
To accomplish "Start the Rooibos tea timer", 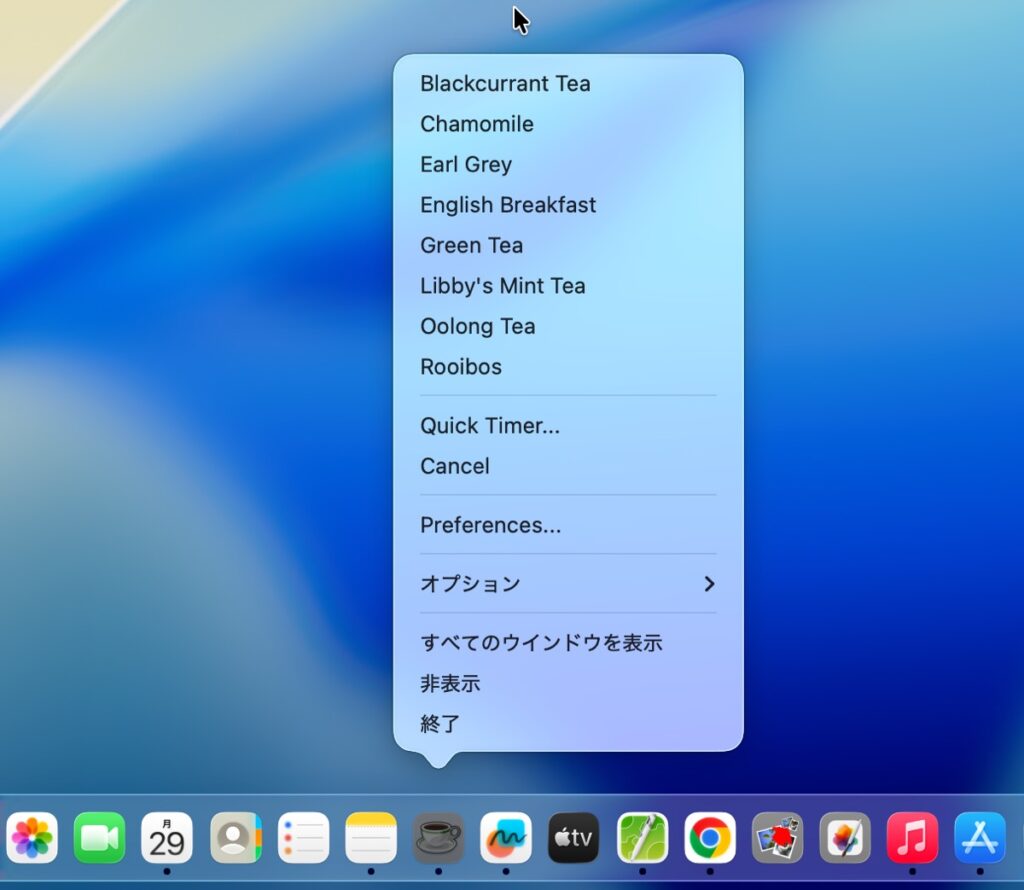I will (x=461, y=367).
